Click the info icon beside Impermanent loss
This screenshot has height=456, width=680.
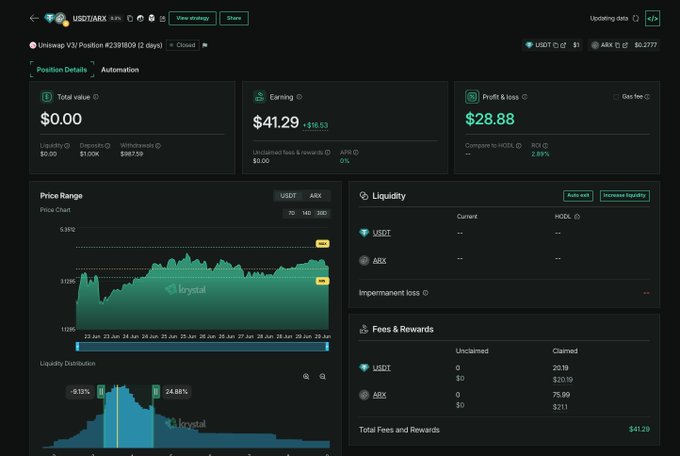[x=425, y=293]
